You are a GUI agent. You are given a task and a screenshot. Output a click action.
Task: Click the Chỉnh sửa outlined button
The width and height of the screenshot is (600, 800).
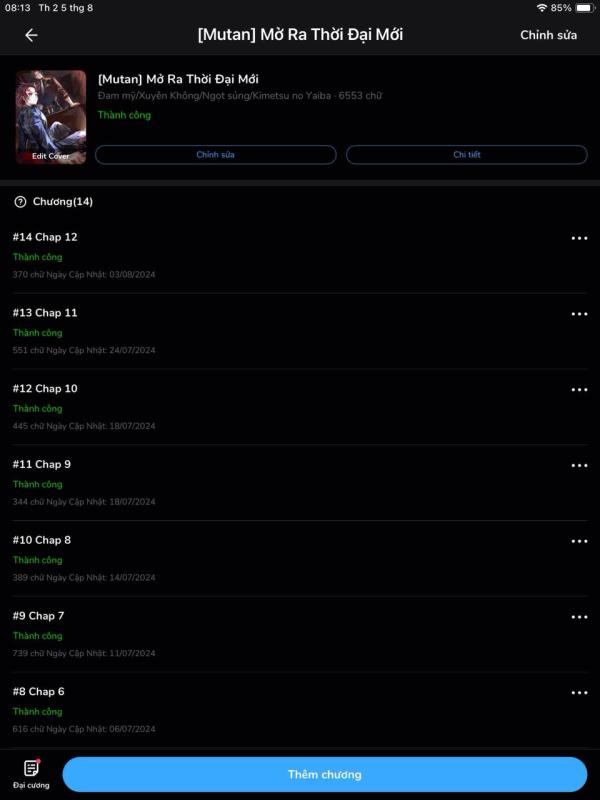(x=215, y=155)
